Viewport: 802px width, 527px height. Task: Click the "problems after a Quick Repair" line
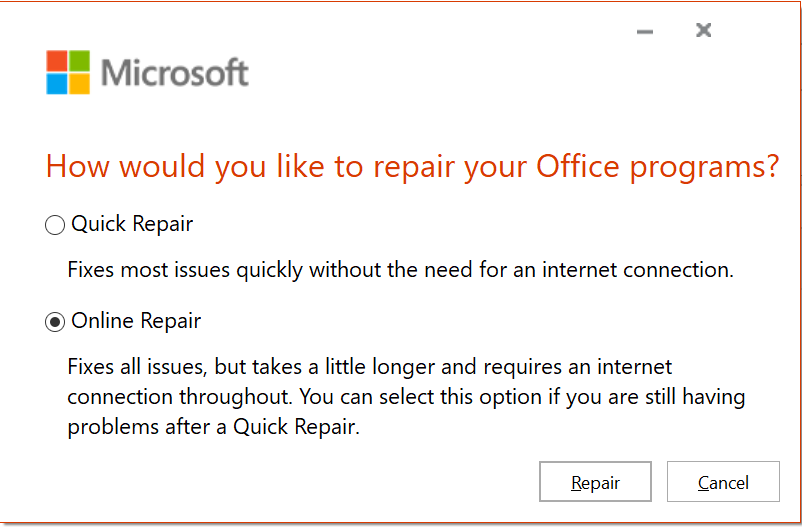pos(213,427)
